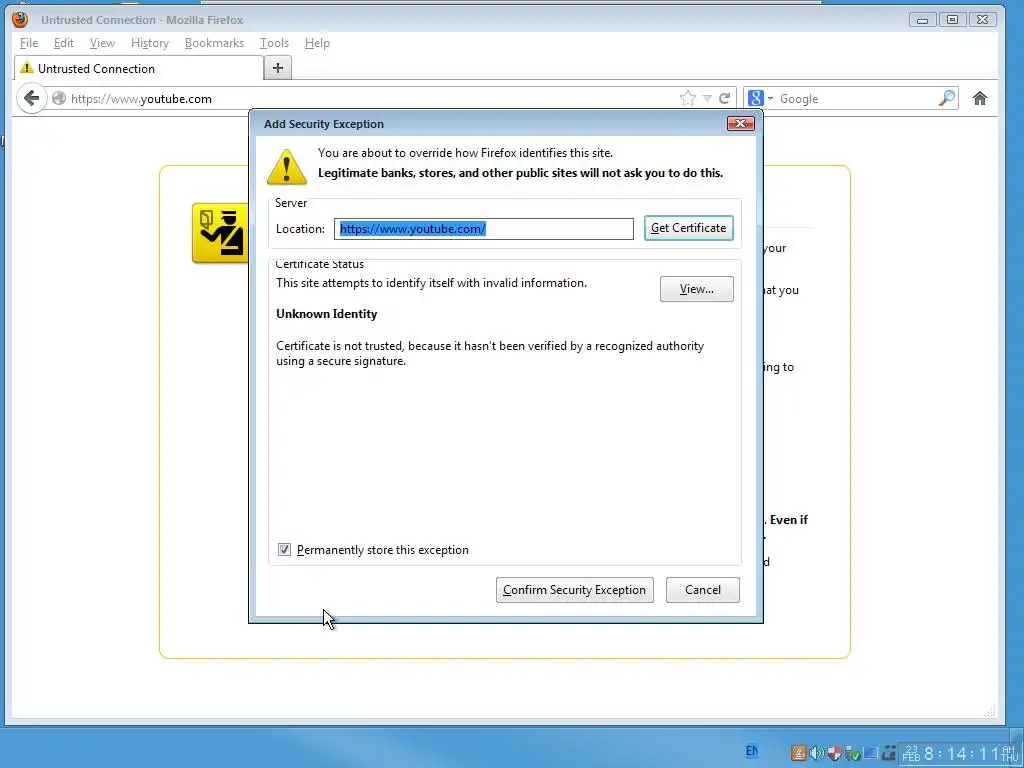Screen dimensions: 1024x768
Task: Select the Untrusted Connection tab
Action: pyautogui.click(x=138, y=68)
